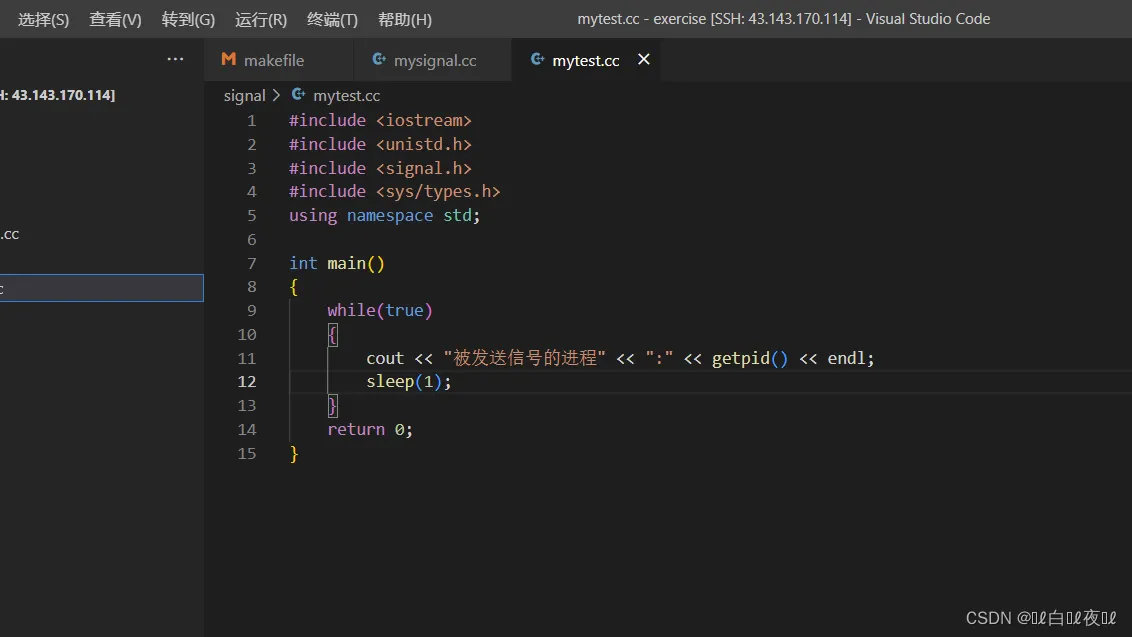
Task: Click the C++ icon on mytest.cc tab
Action: pyautogui.click(x=538, y=60)
